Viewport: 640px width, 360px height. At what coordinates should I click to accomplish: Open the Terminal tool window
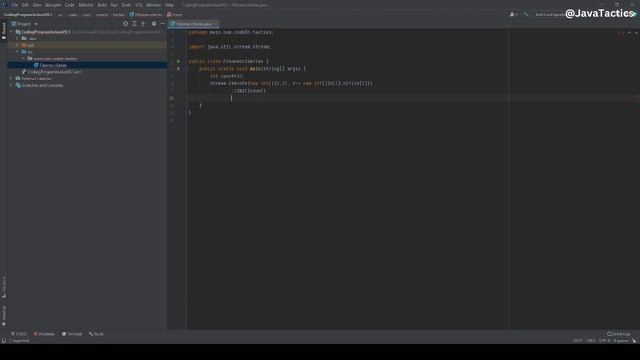[72, 334]
